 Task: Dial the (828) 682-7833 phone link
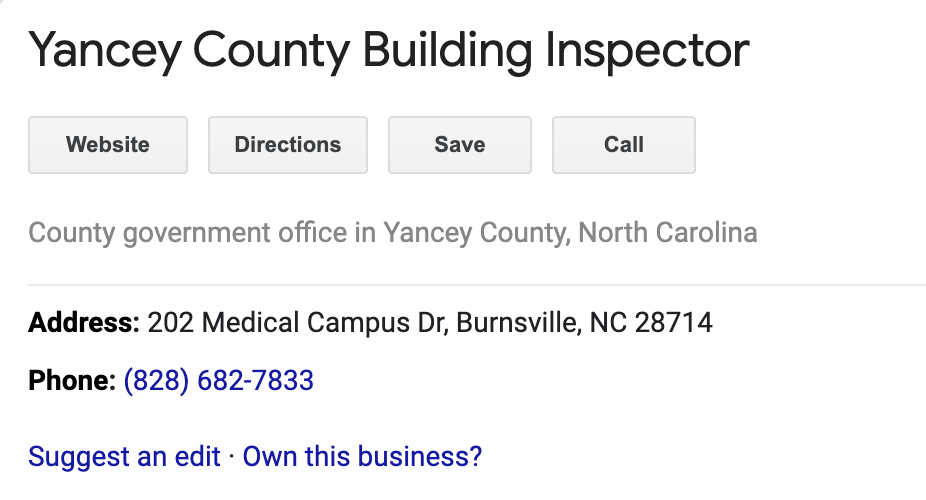pyautogui.click(x=219, y=380)
